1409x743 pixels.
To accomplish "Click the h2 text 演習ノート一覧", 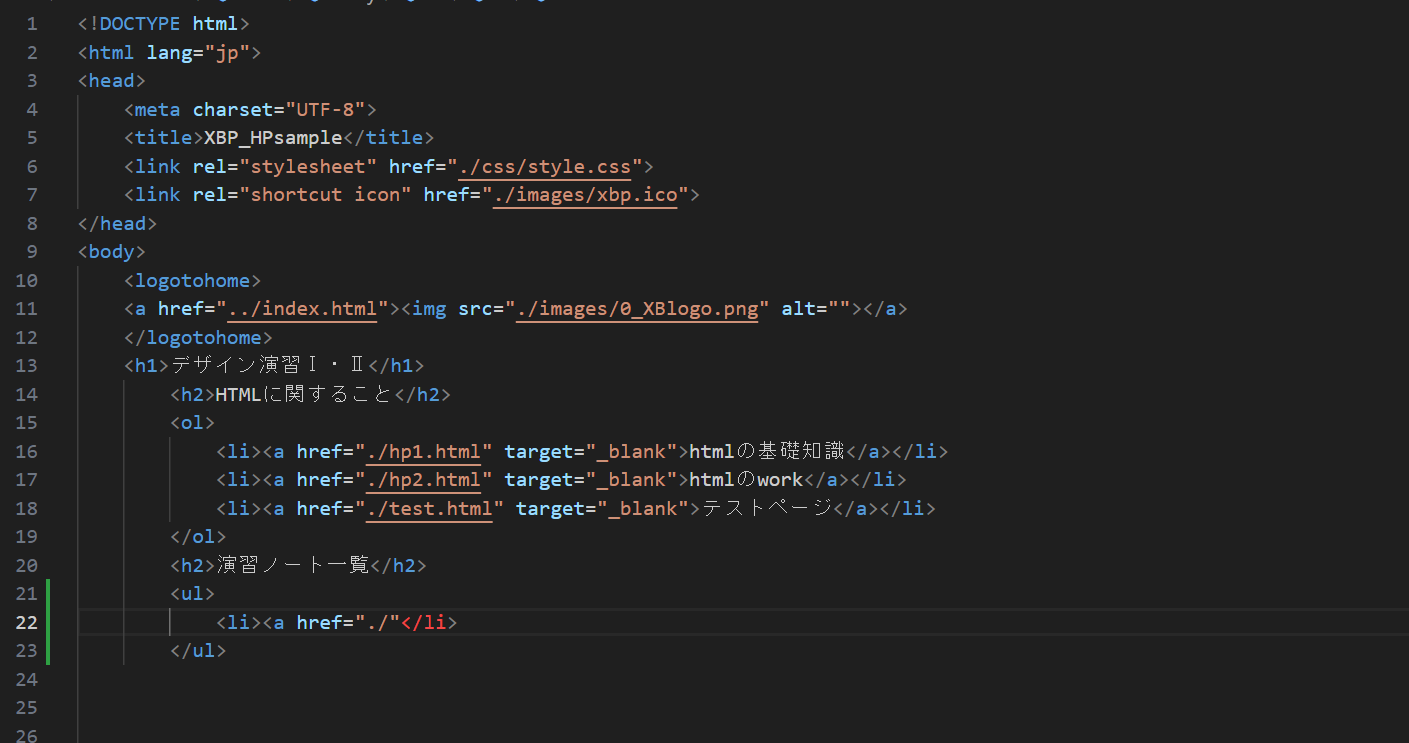I will (293, 565).
